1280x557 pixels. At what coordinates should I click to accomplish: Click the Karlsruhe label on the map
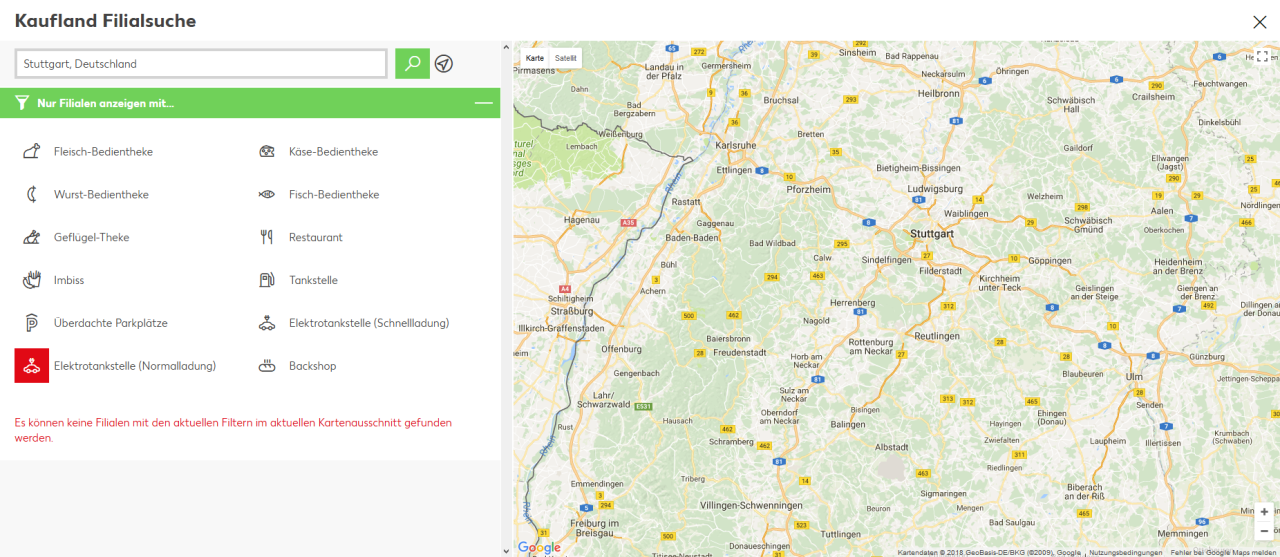736,145
